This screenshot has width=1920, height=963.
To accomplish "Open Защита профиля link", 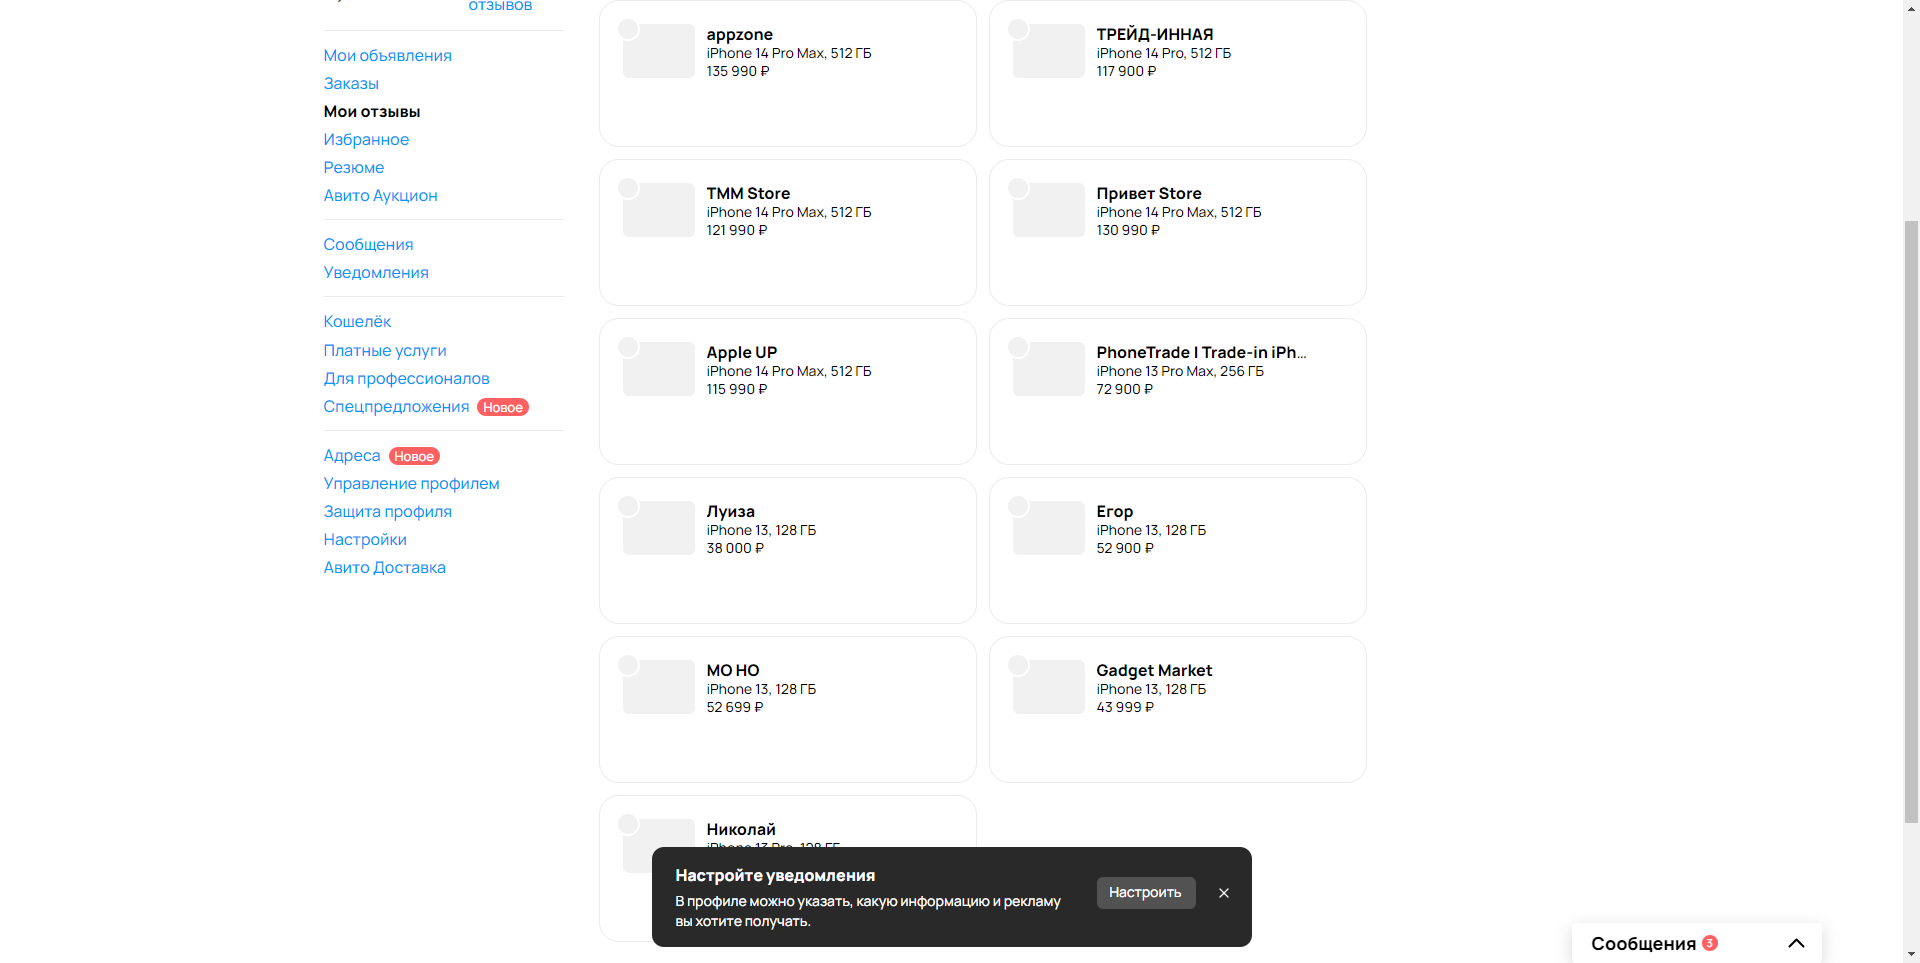I will click(x=387, y=512).
